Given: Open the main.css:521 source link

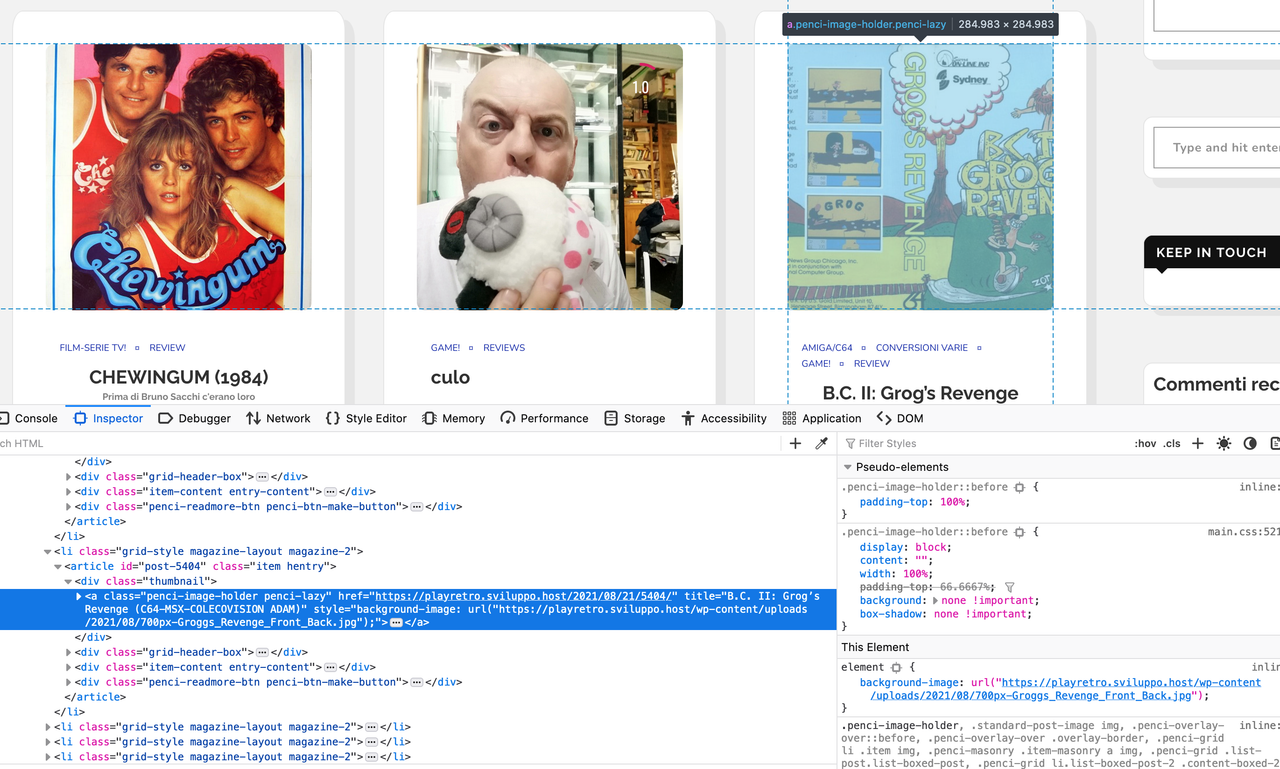Looking at the screenshot, I should pyautogui.click(x=1243, y=532).
